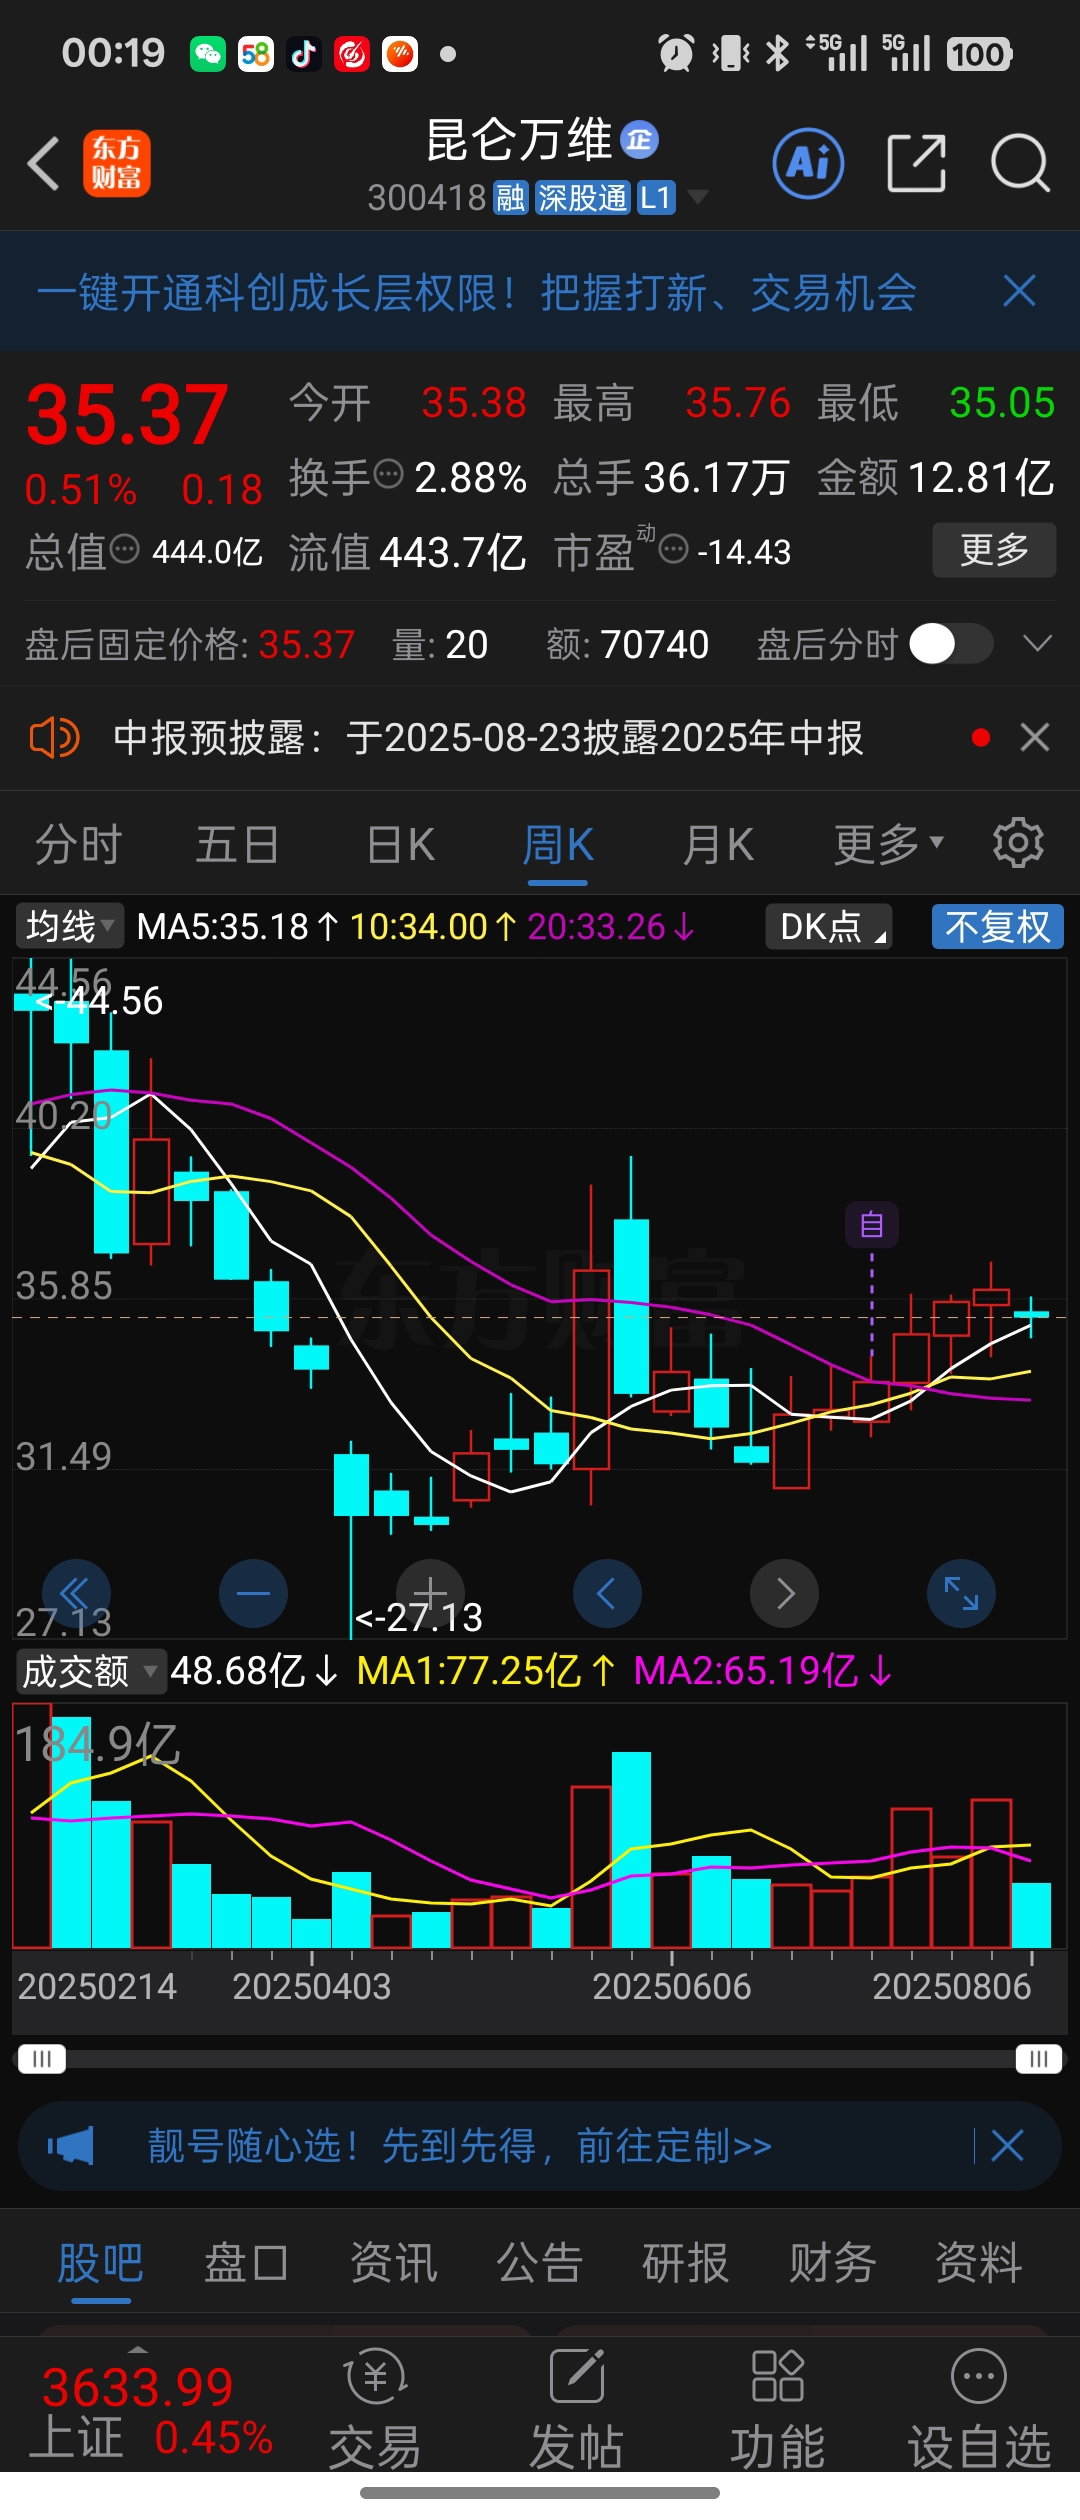
Task: Toggle the 盘后分时 switch
Action: (951, 644)
